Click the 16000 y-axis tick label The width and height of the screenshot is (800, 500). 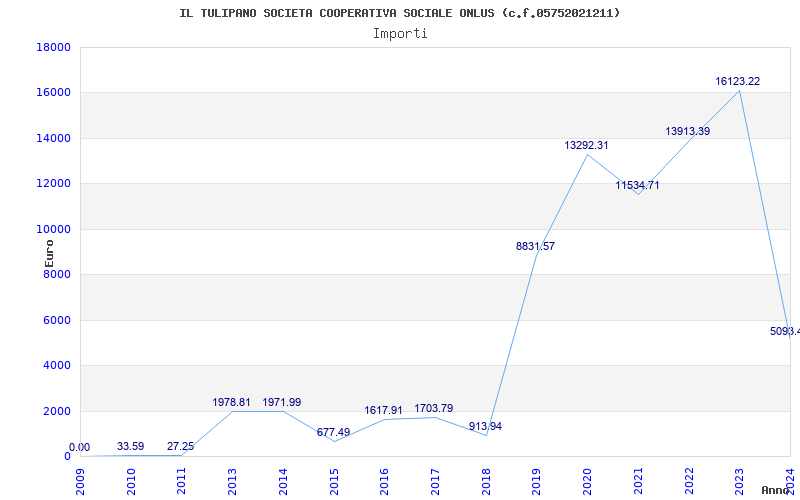[53, 93]
